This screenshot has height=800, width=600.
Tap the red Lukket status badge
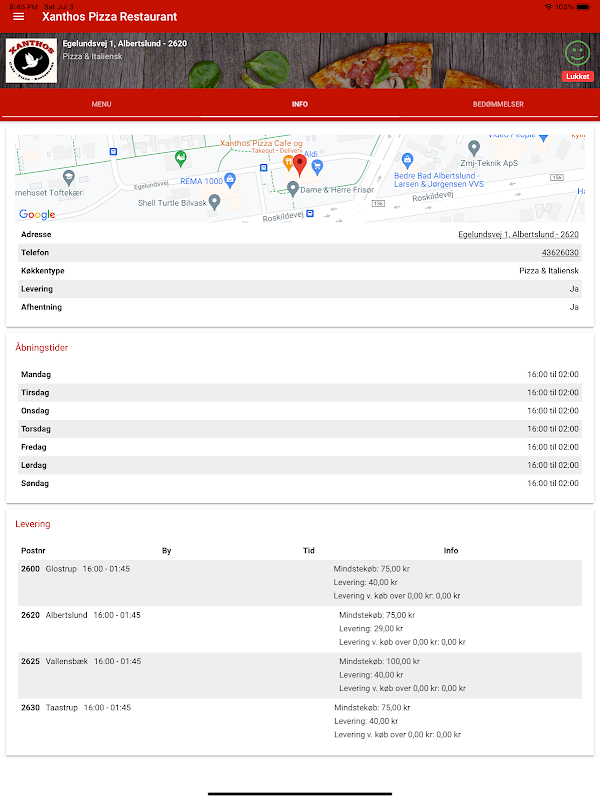tap(578, 77)
